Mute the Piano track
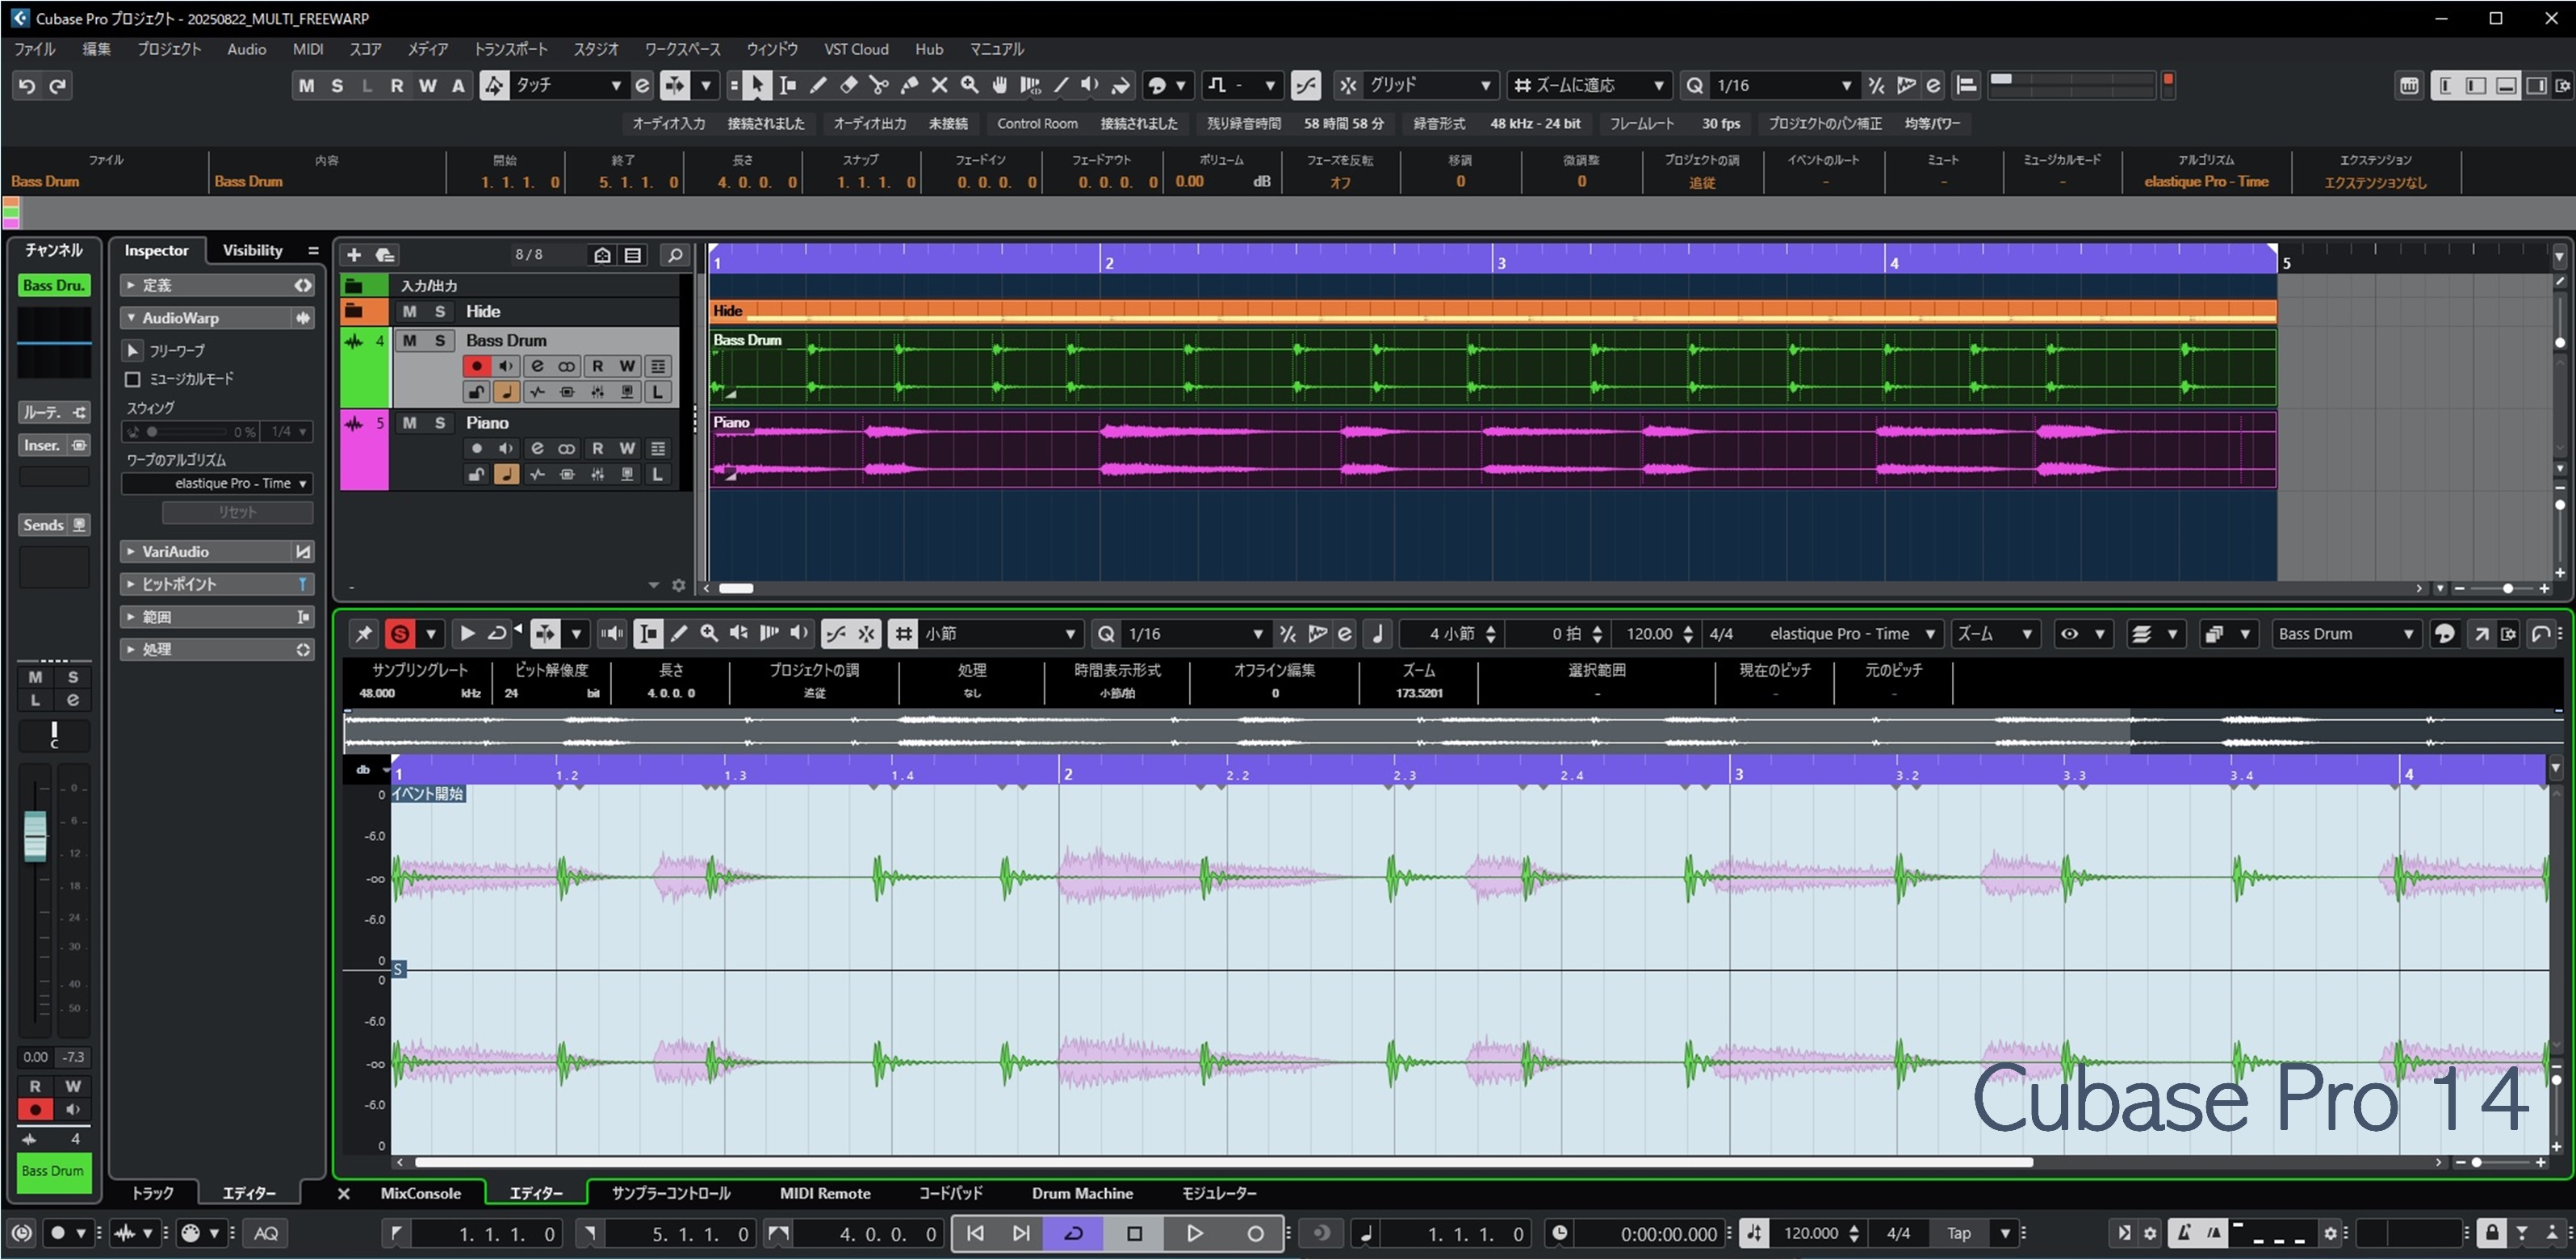The width and height of the screenshot is (2576, 1260). click(x=409, y=424)
